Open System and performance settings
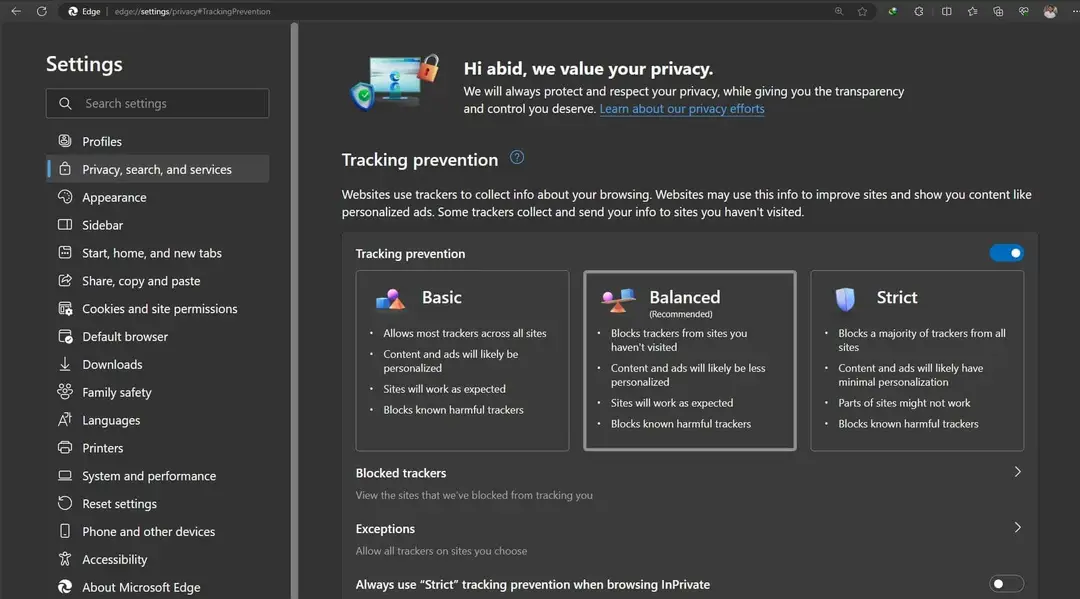The width and height of the screenshot is (1080, 599). coord(158,476)
